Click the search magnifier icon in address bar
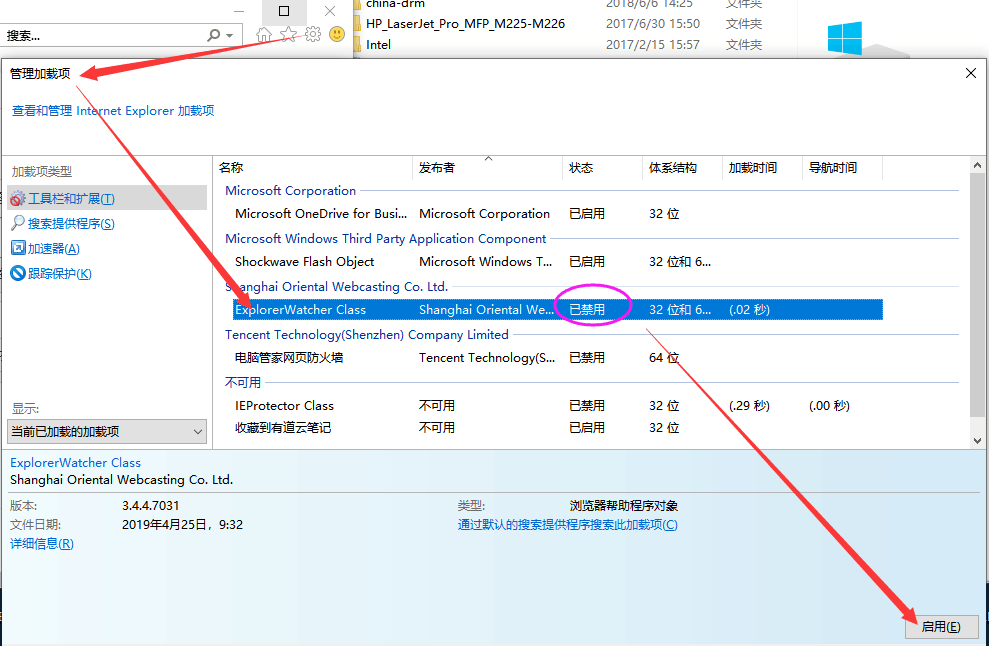Image resolution: width=989 pixels, height=646 pixels. (213, 35)
